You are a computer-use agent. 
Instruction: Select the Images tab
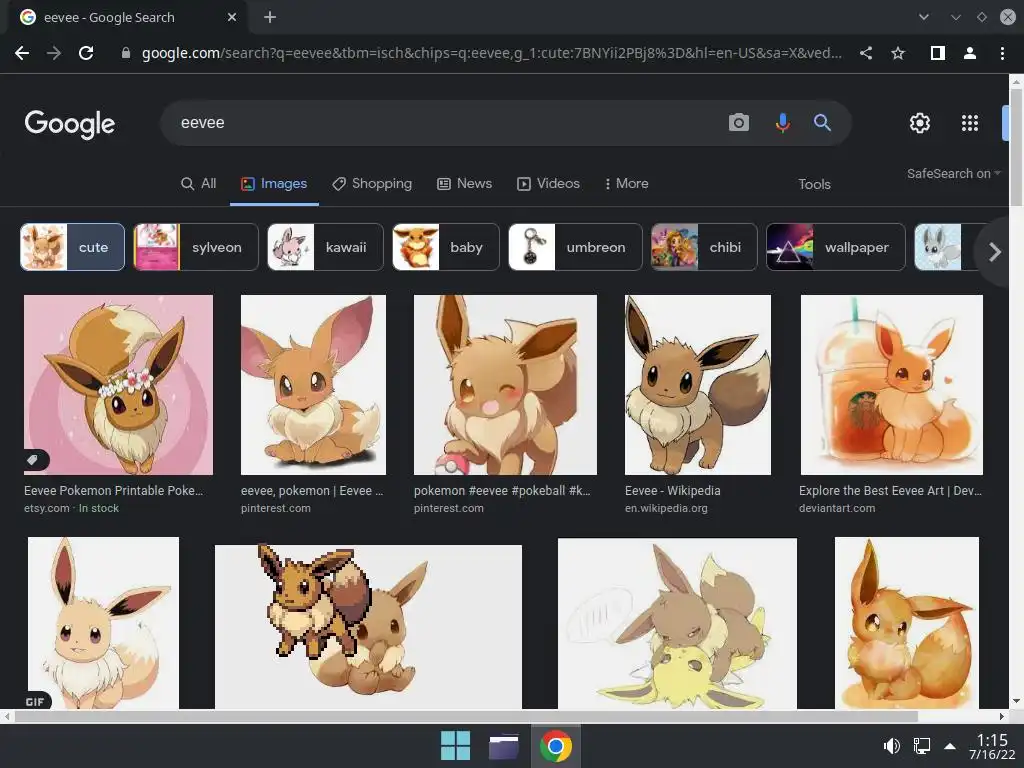click(x=274, y=184)
